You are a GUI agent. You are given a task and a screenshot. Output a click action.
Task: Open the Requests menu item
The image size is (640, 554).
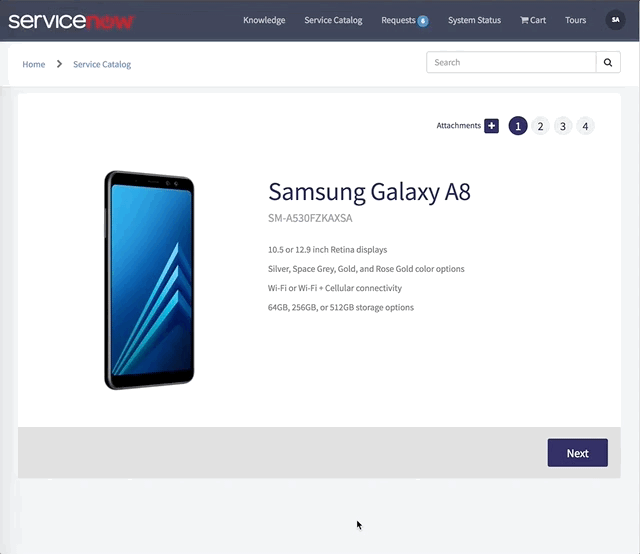pos(398,20)
